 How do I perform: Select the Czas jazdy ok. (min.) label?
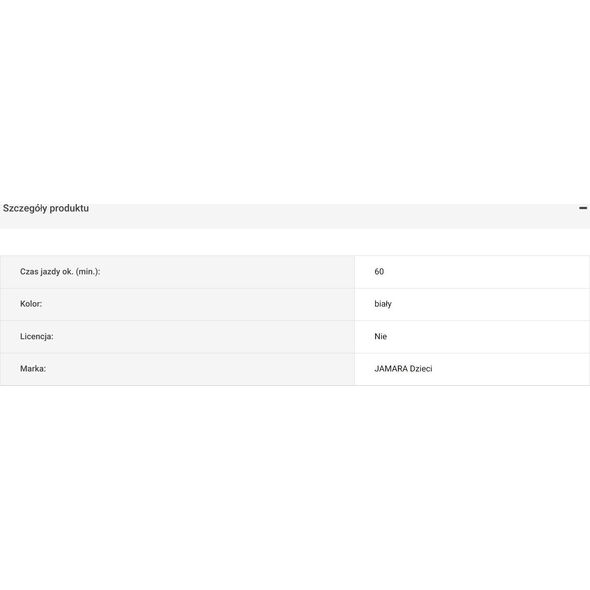(x=60, y=272)
